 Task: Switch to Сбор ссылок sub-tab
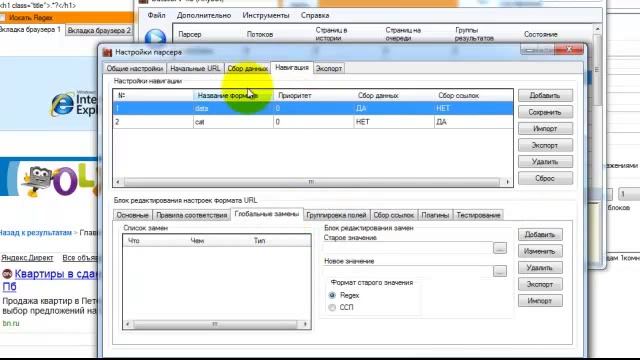(x=393, y=215)
